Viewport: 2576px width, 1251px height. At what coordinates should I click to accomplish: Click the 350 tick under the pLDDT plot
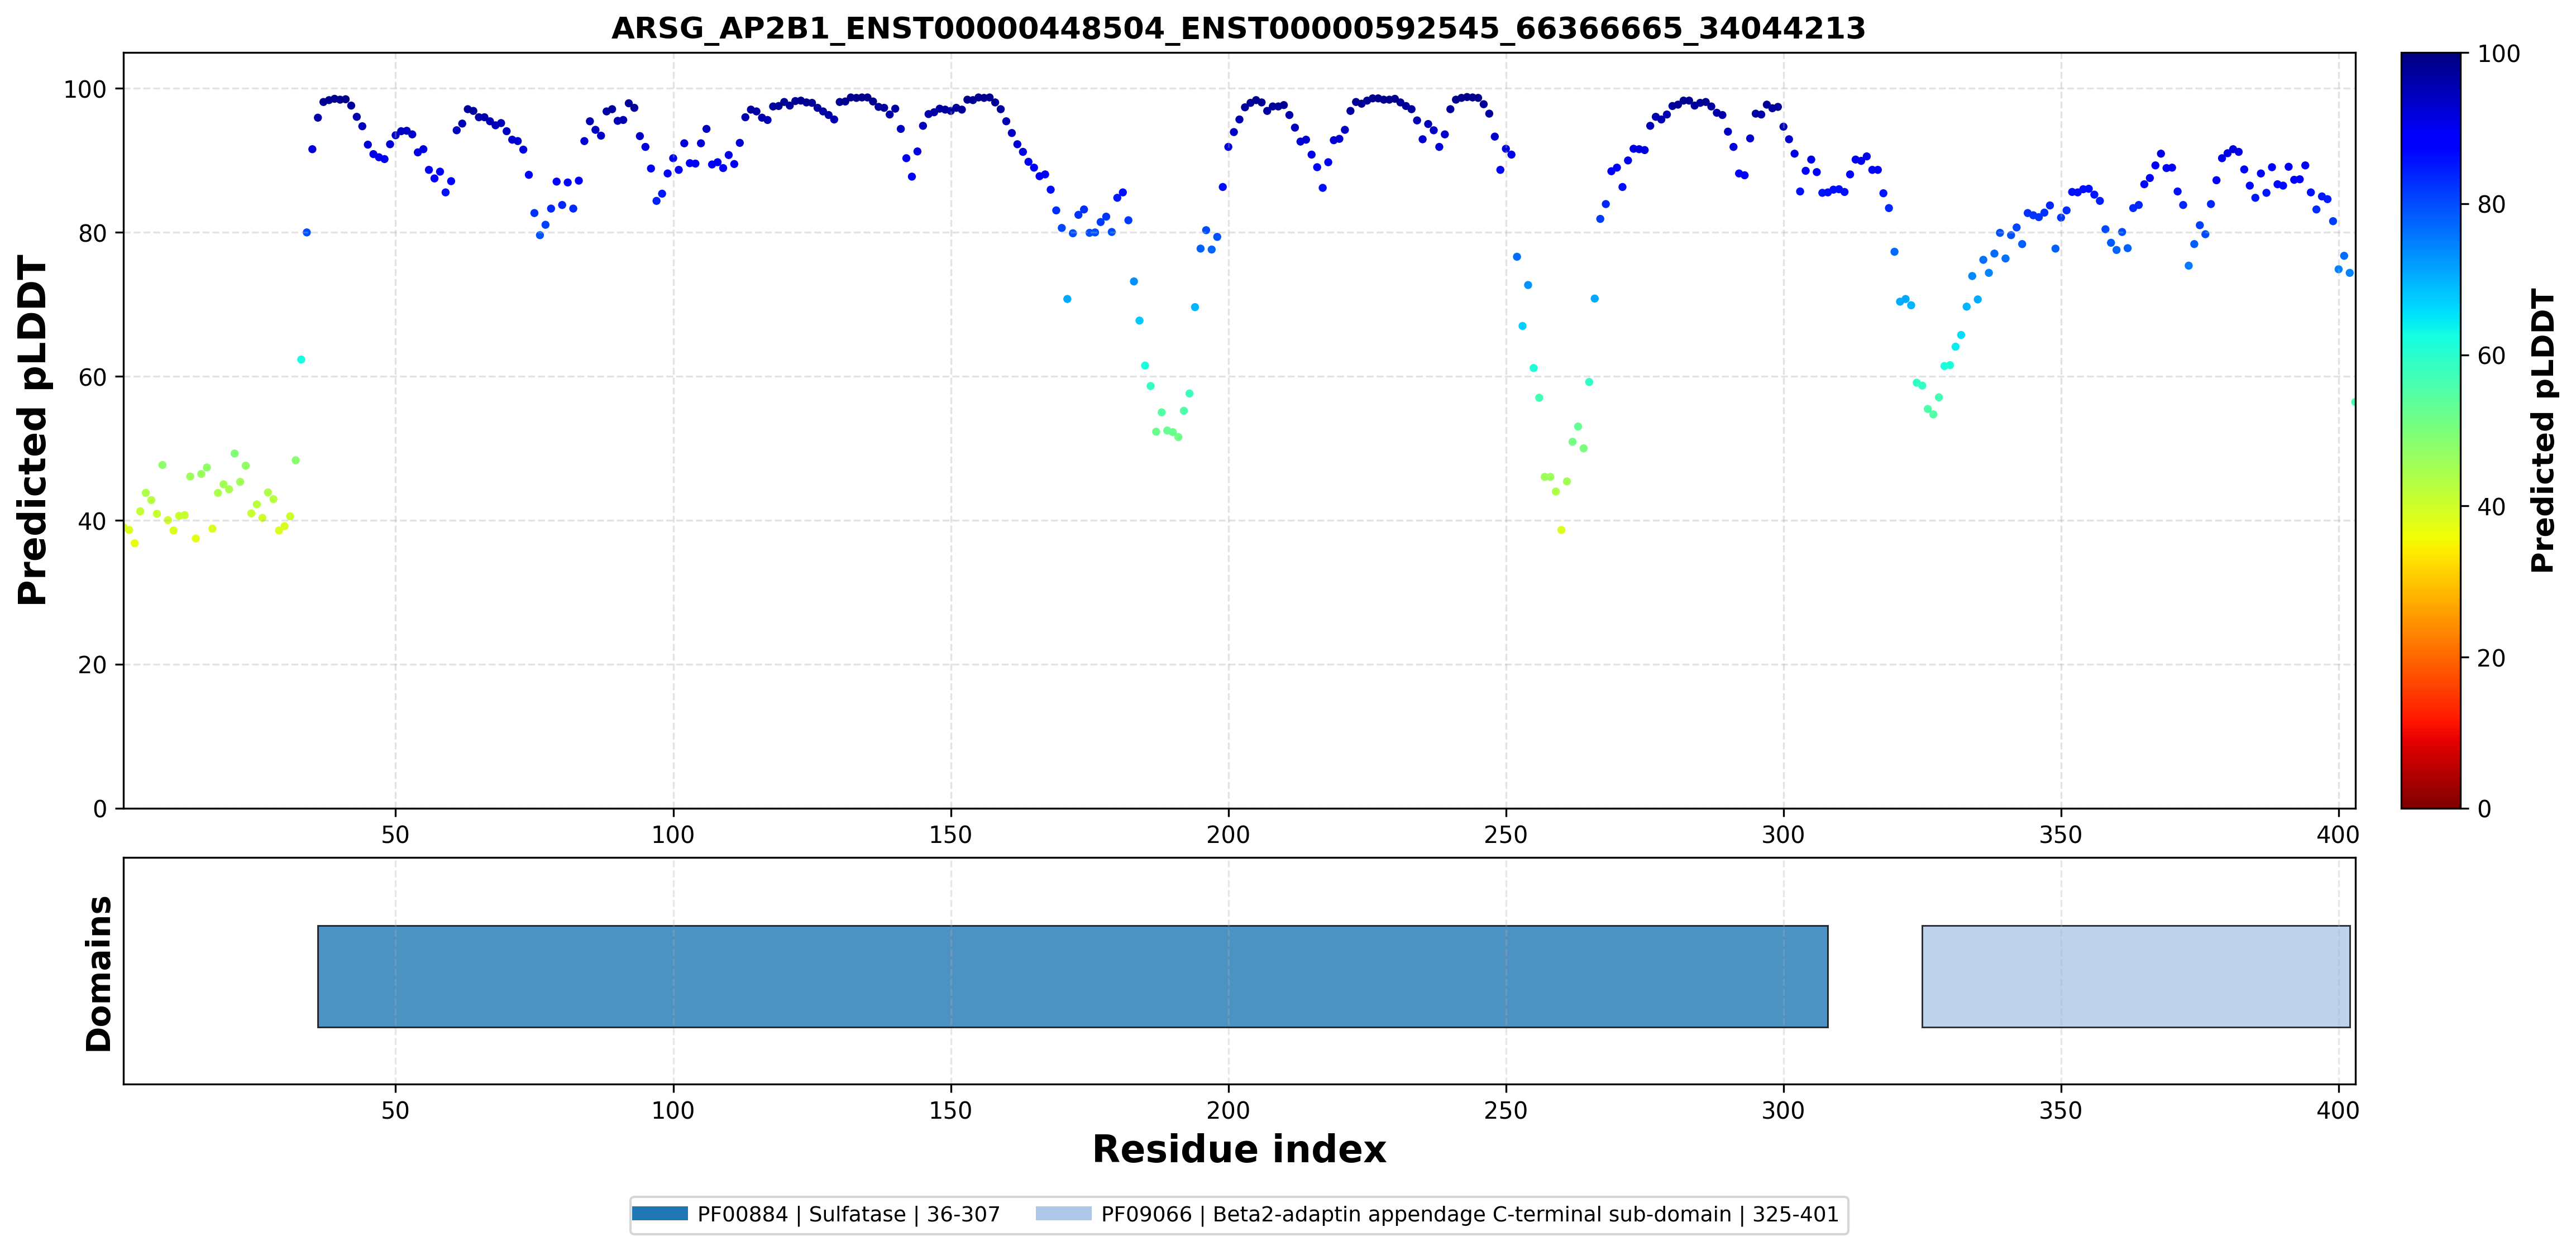(x=2060, y=834)
